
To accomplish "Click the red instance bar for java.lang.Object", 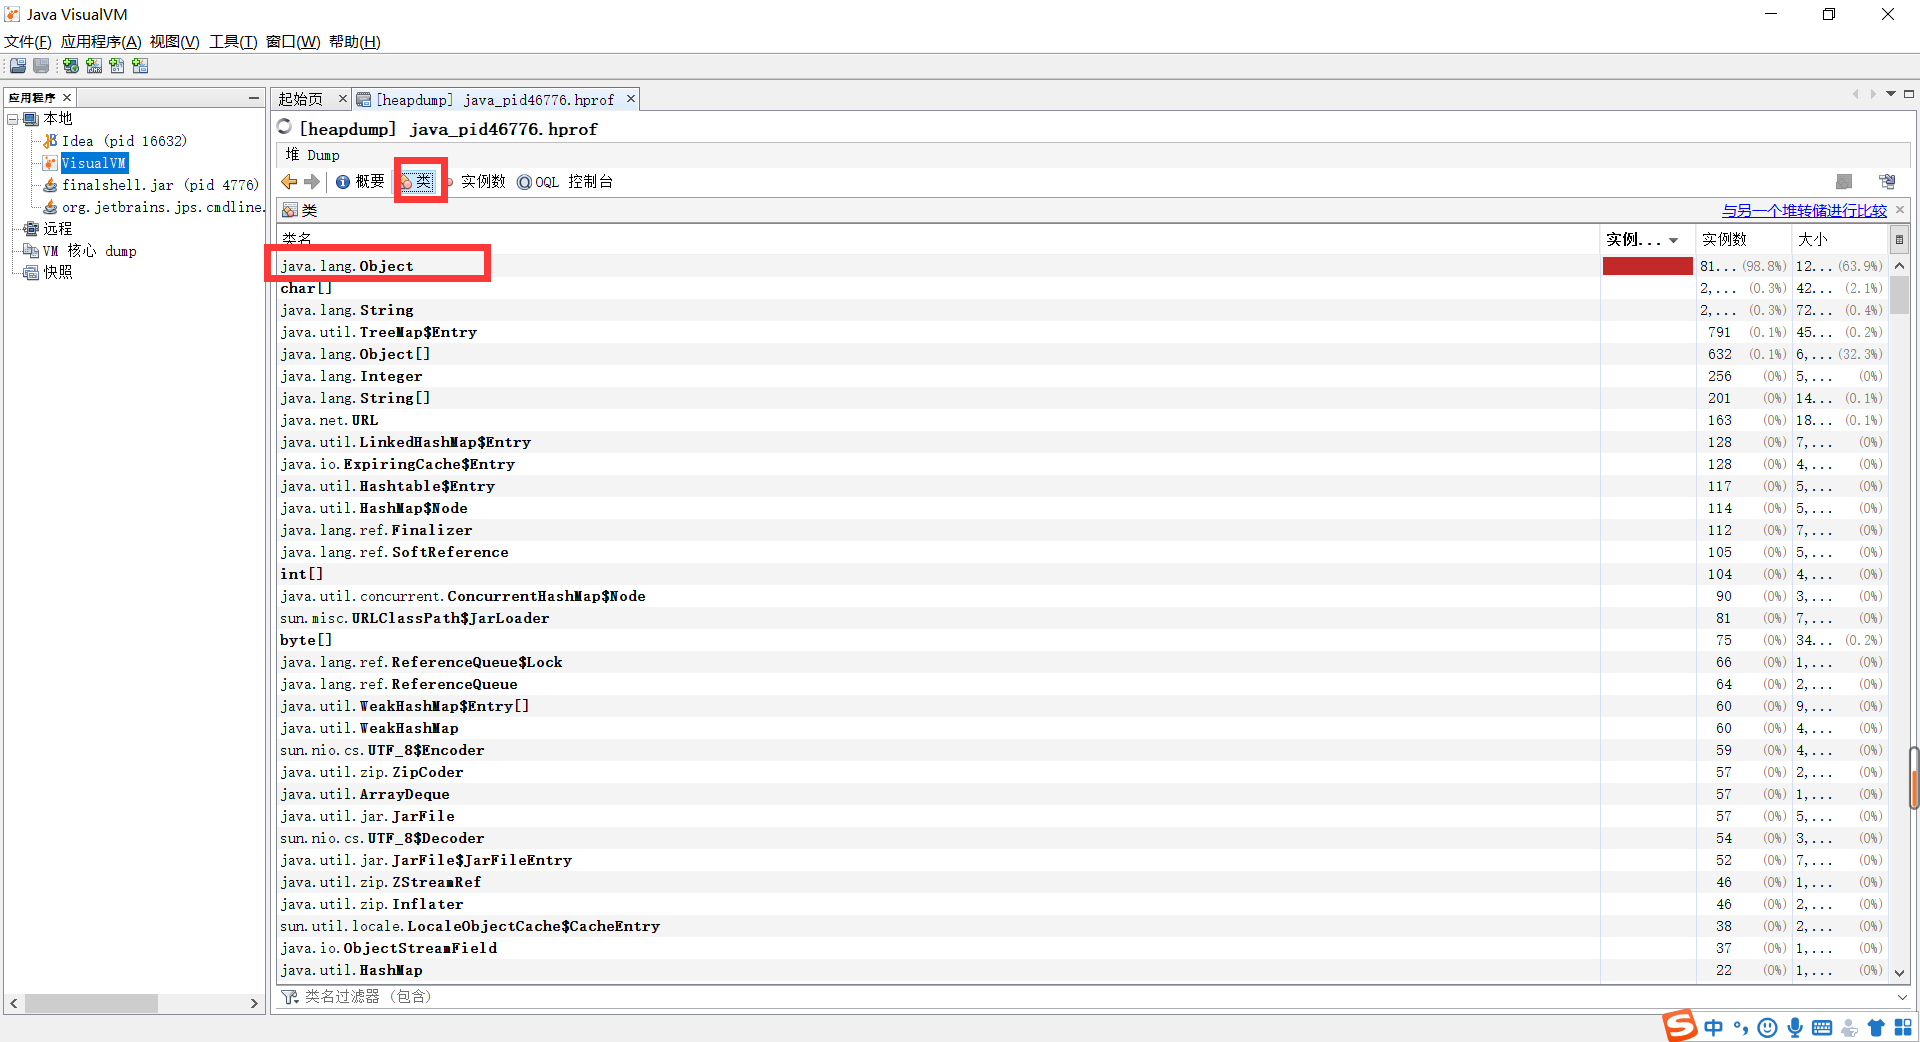I will coord(1647,266).
